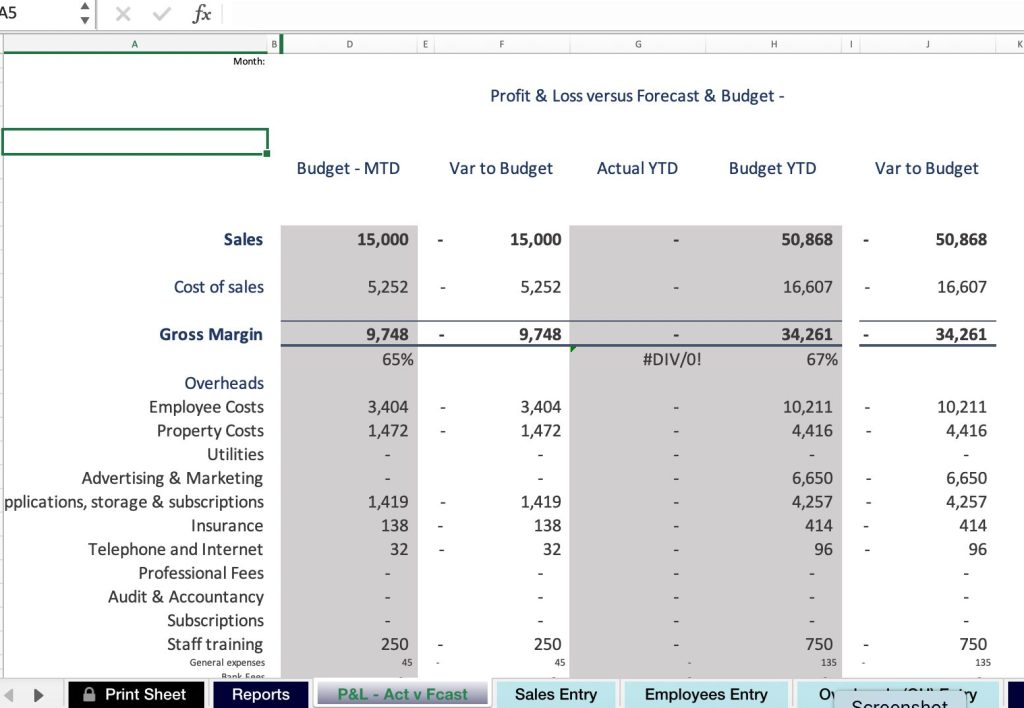
Task: Select the Sales Budget MTD cell 15,000
Action: pyautogui.click(x=382, y=239)
